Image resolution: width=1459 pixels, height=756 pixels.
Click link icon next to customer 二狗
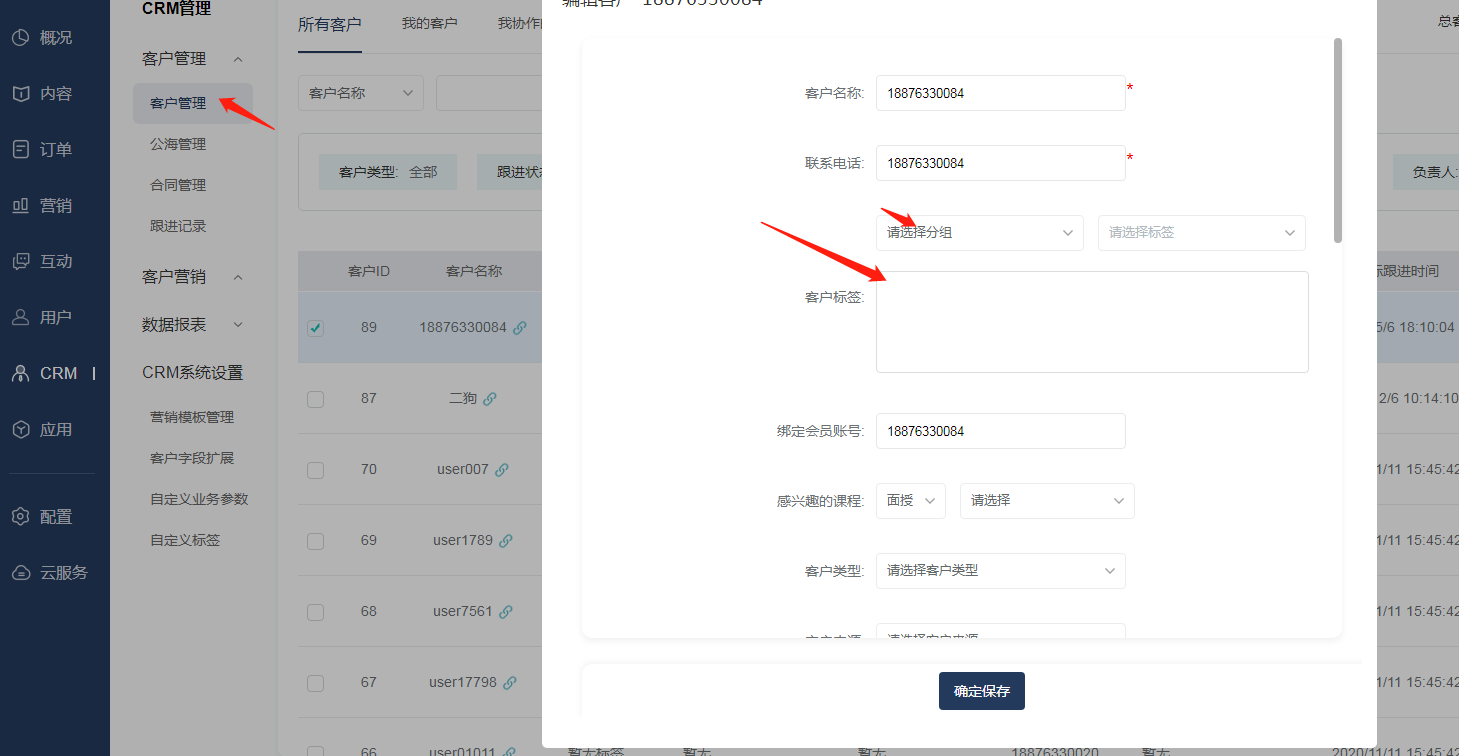[490, 398]
